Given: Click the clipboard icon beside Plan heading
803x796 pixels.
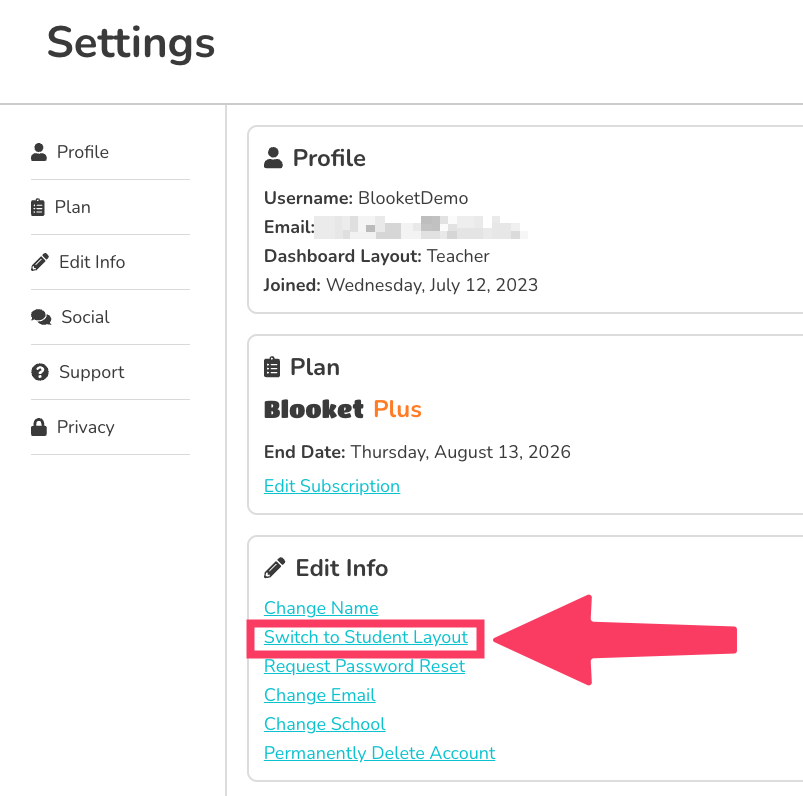Looking at the screenshot, I should click(x=272, y=367).
